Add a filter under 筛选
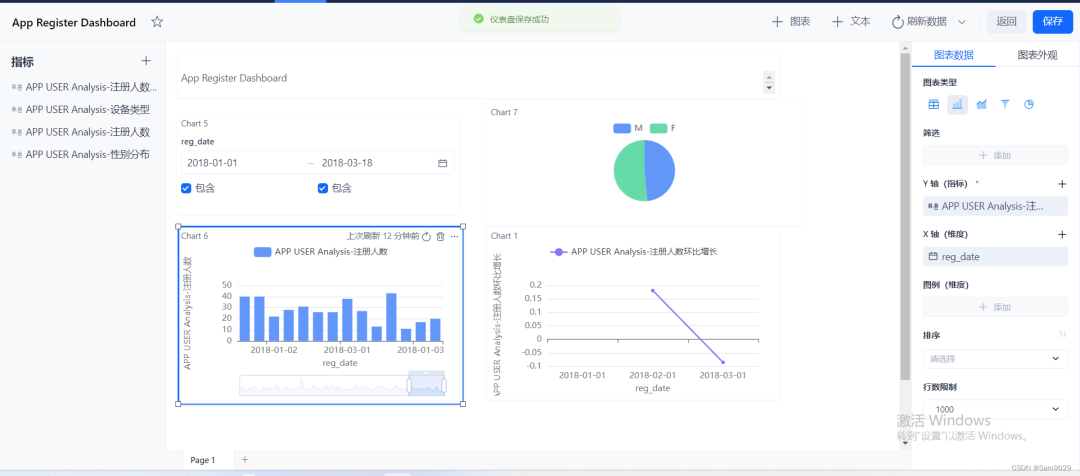Image resolution: width=1080 pixels, height=476 pixels. pyautogui.click(x=995, y=156)
